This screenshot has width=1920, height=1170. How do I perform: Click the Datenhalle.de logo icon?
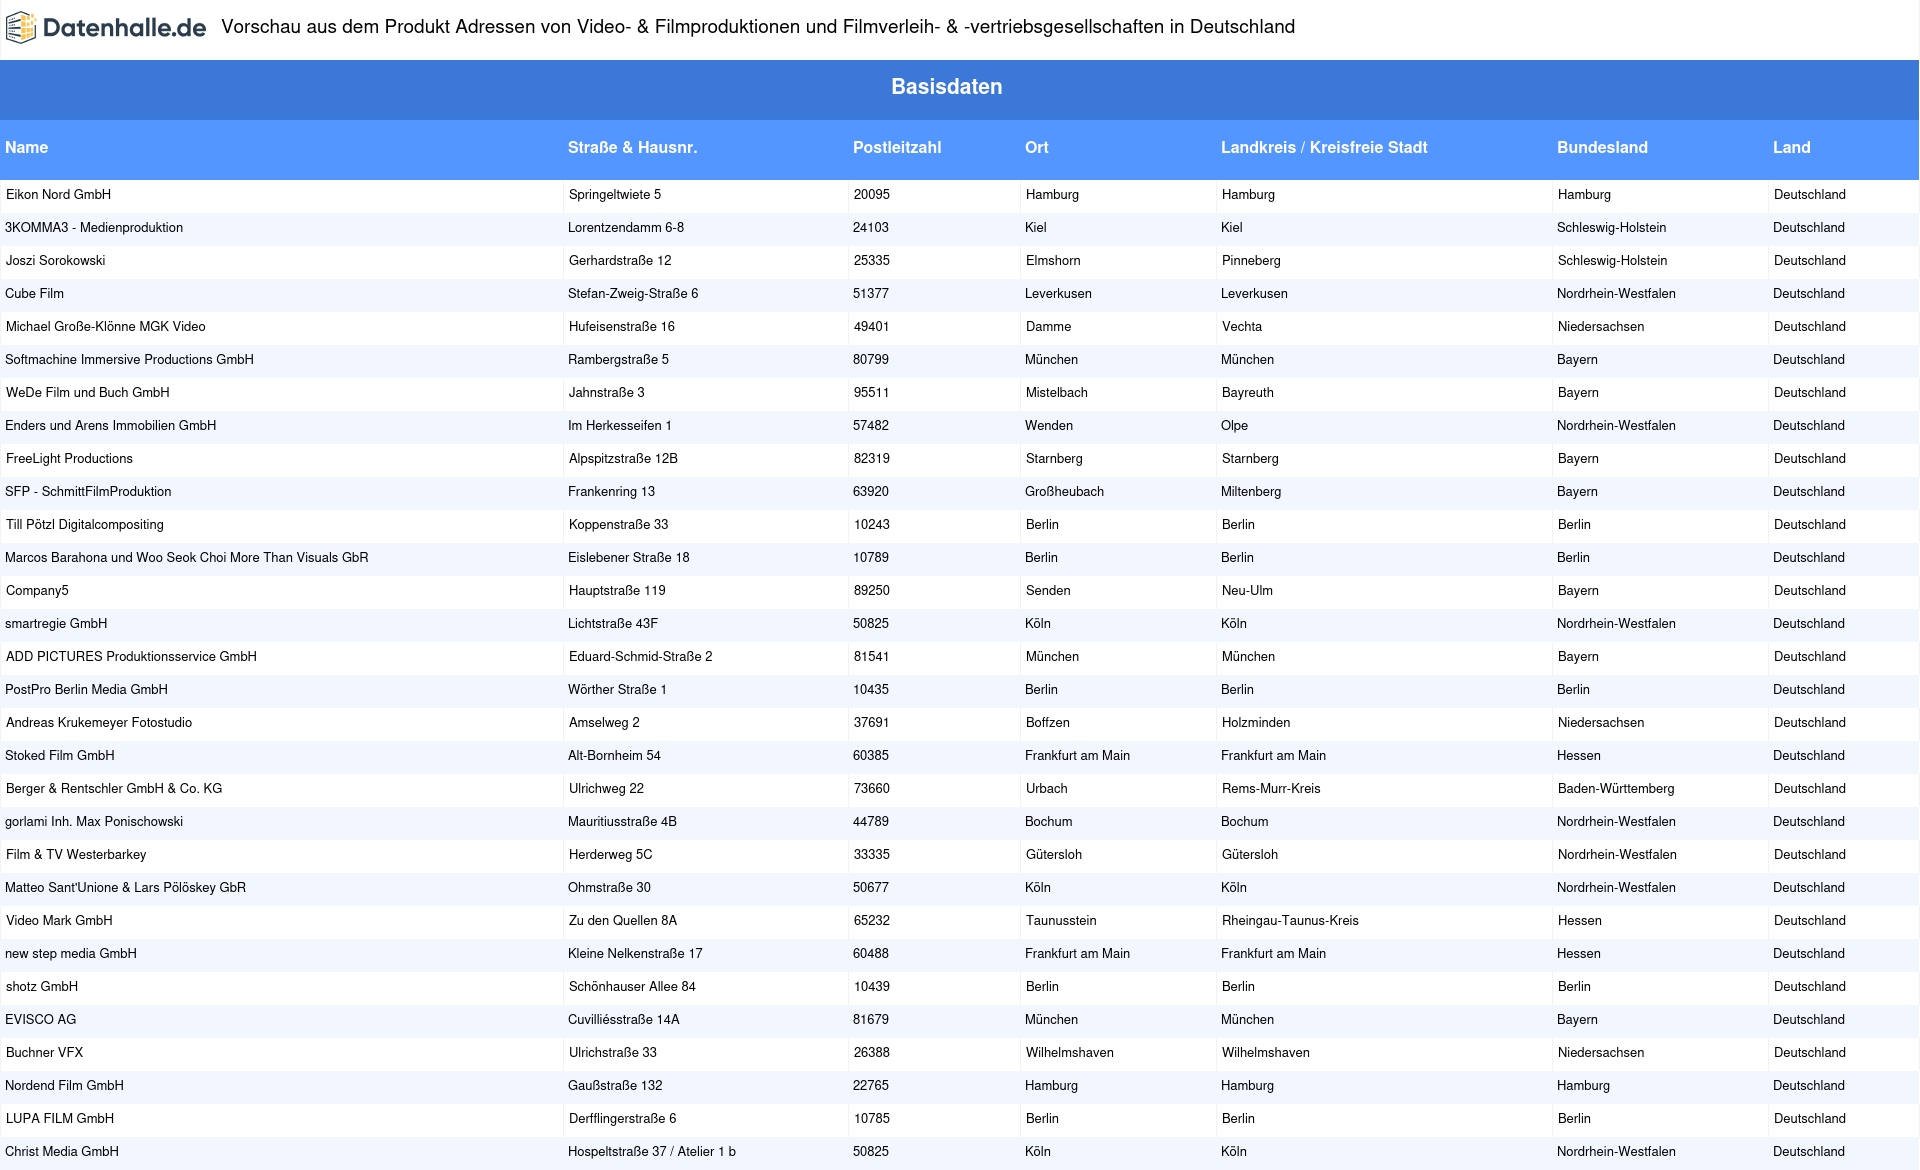click(x=21, y=28)
